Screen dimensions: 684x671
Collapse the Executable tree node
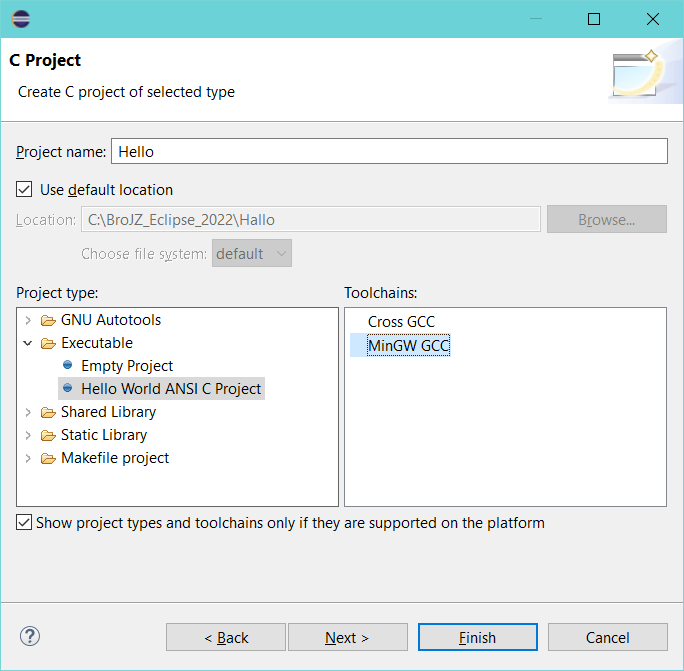tap(28, 343)
